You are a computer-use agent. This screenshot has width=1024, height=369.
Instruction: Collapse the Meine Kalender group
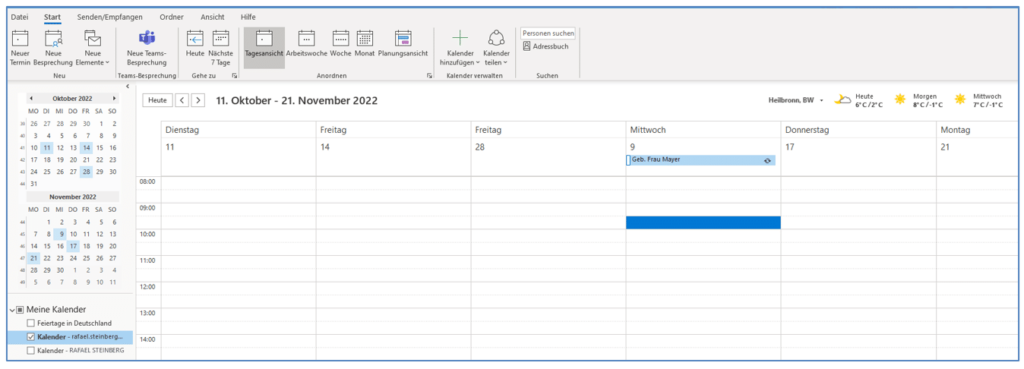(12, 310)
